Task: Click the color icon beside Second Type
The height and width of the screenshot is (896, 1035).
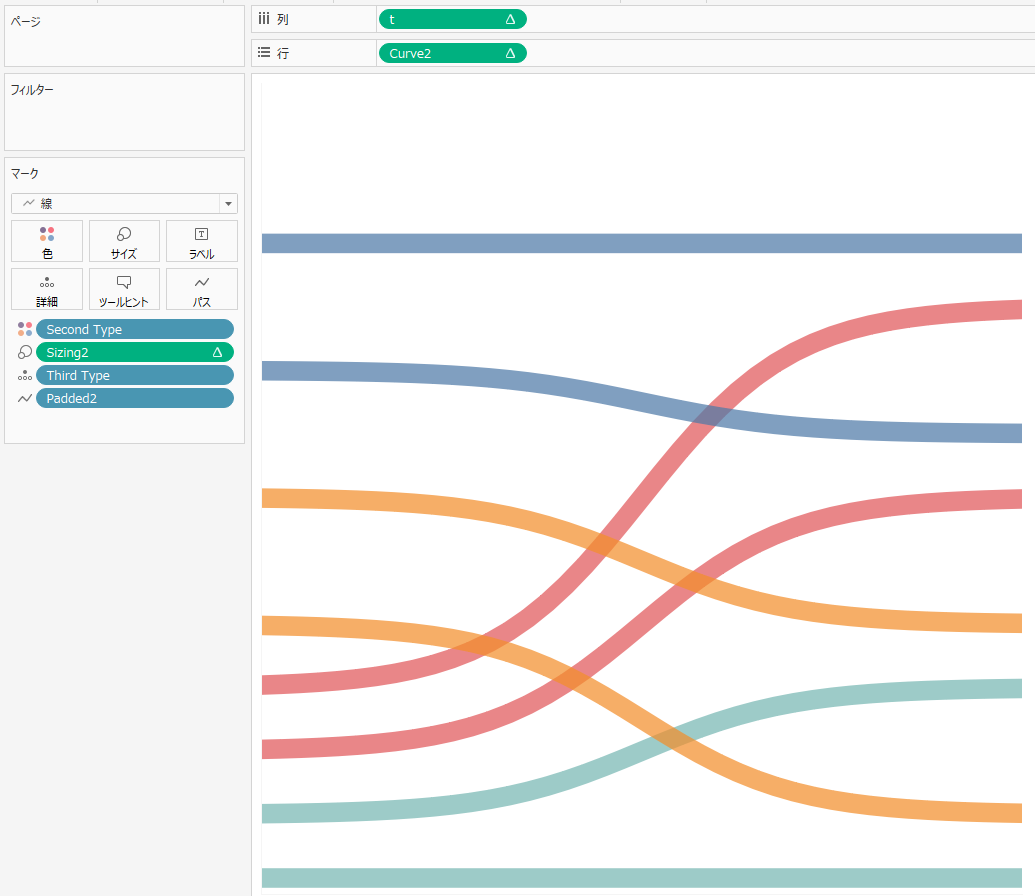Action: click(x=25, y=329)
